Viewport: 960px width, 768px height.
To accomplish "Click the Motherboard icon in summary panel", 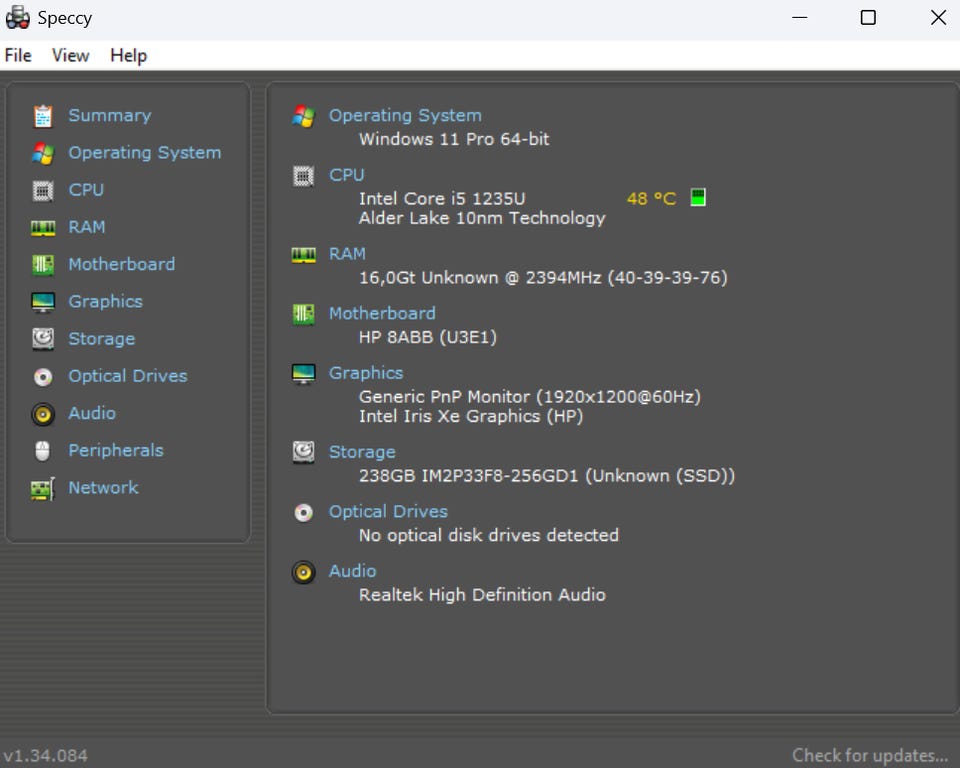I will (x=304, y=314).
